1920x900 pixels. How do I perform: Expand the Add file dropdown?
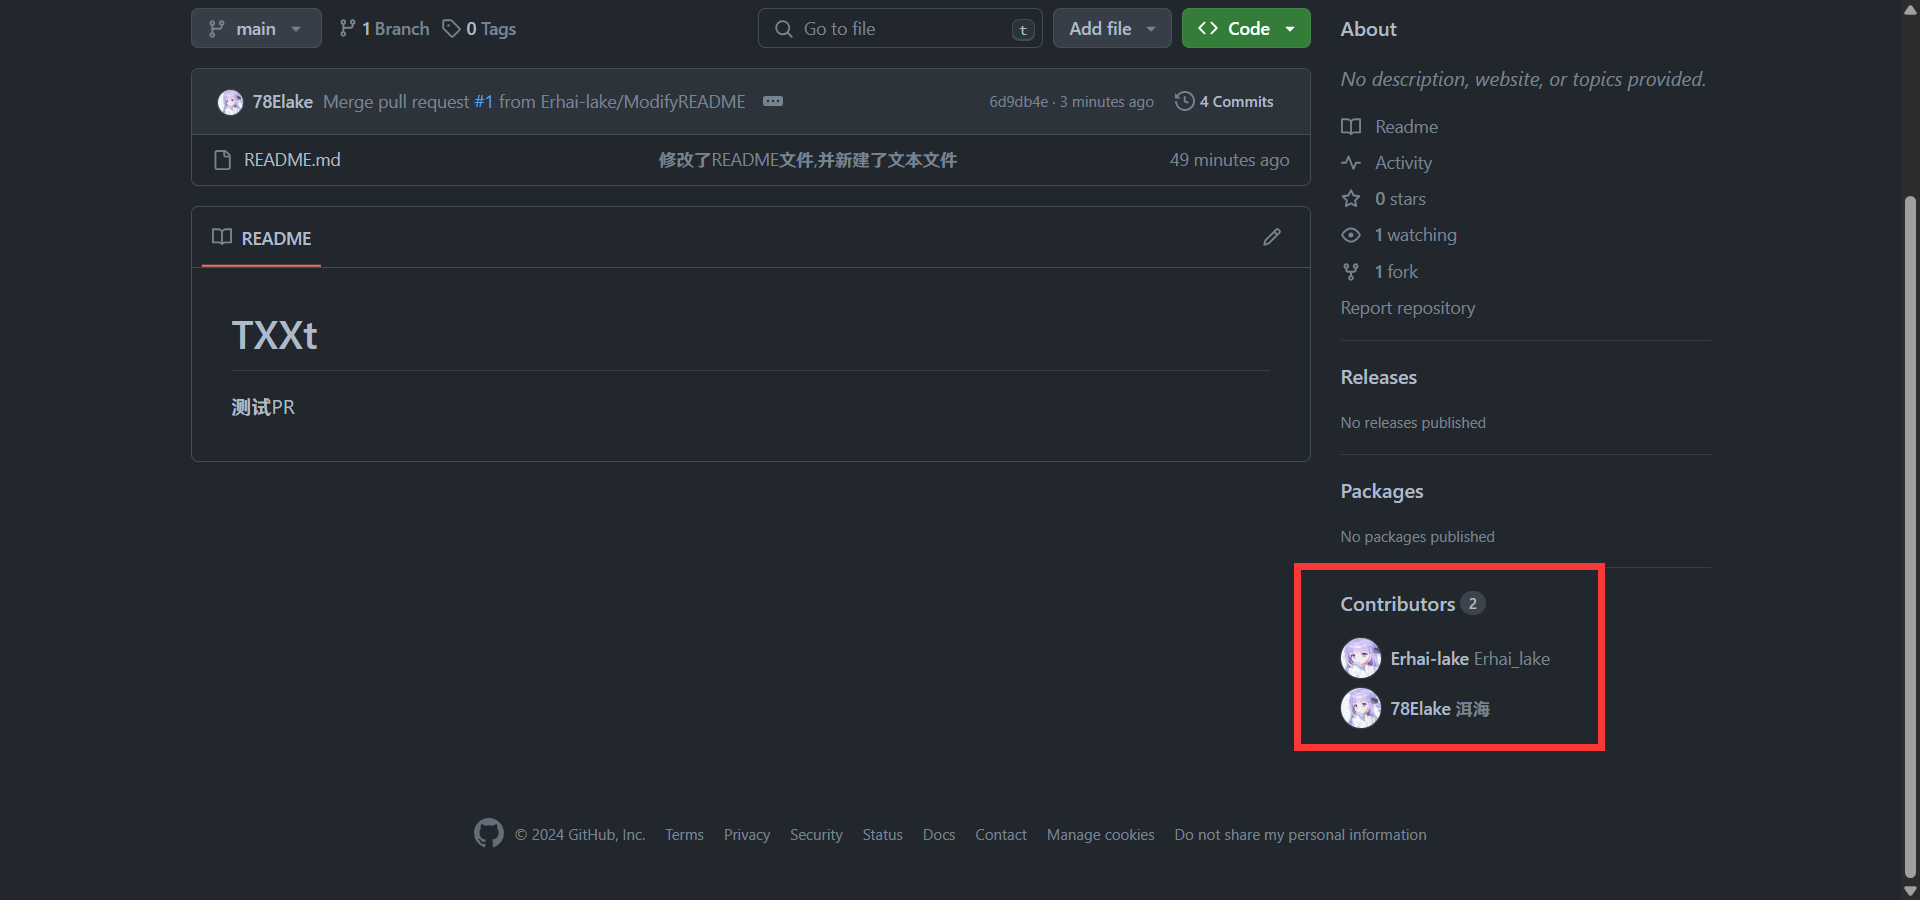(1111, 29)
